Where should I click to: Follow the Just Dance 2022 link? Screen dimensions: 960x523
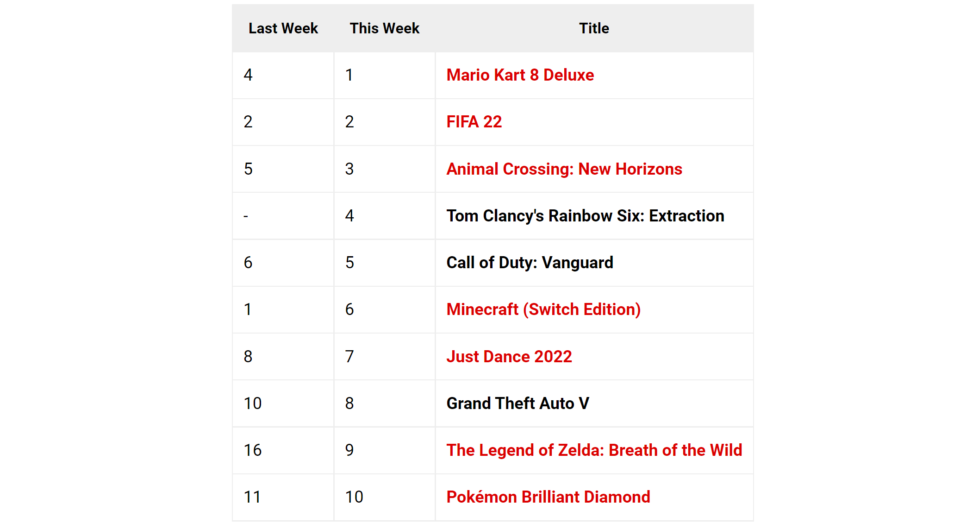click(509, 356)
